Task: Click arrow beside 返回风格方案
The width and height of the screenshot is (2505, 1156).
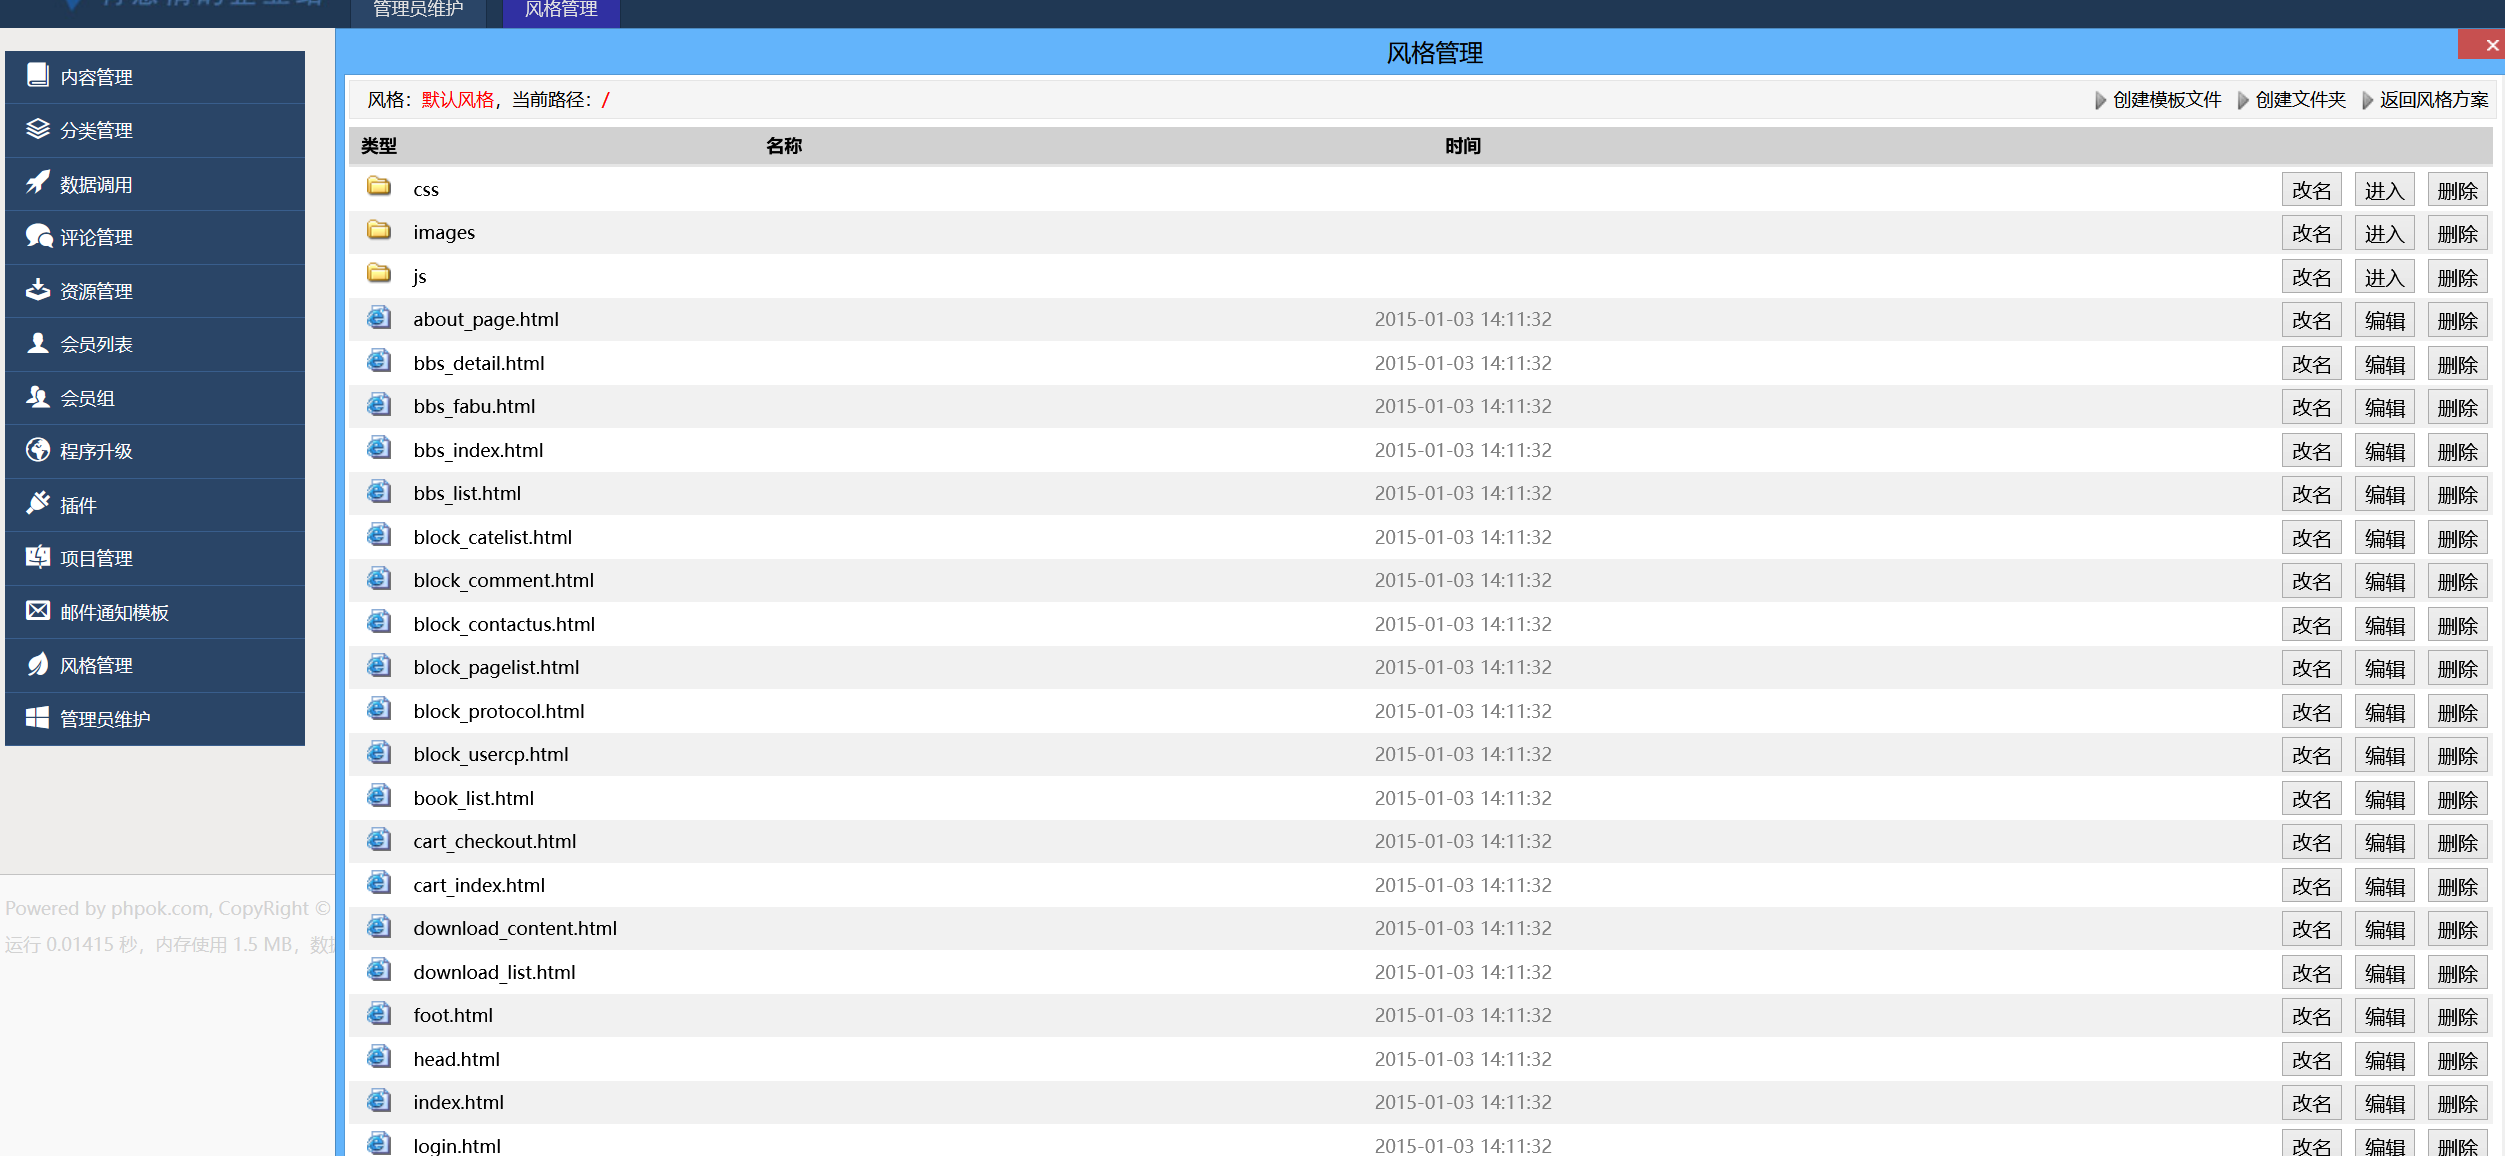Action: click(x=2368, y=100)
